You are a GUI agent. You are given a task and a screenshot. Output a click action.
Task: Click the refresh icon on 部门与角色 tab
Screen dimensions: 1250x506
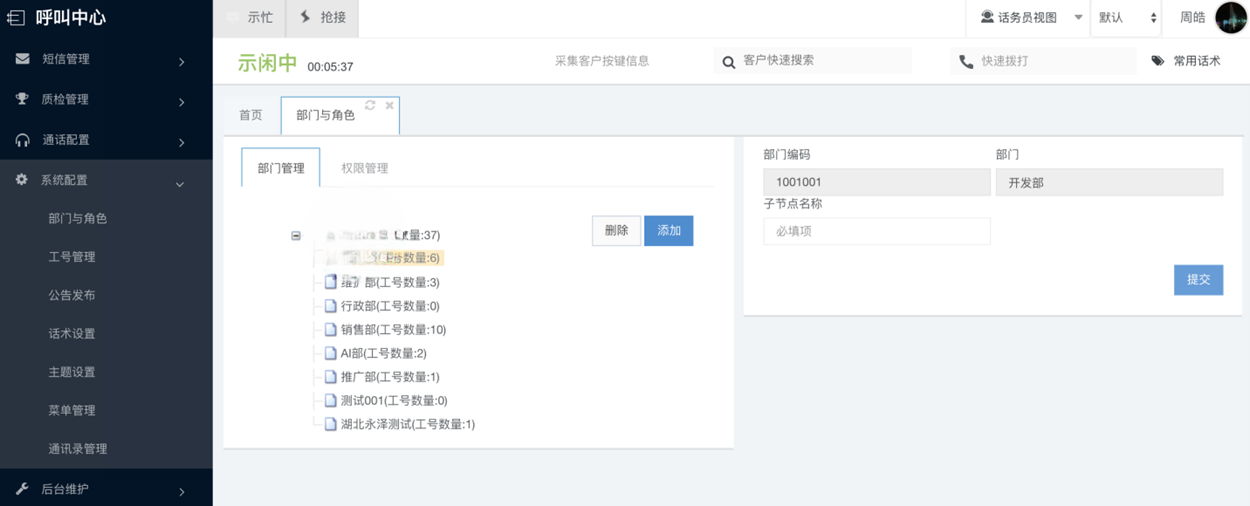[x=370, y=105]
